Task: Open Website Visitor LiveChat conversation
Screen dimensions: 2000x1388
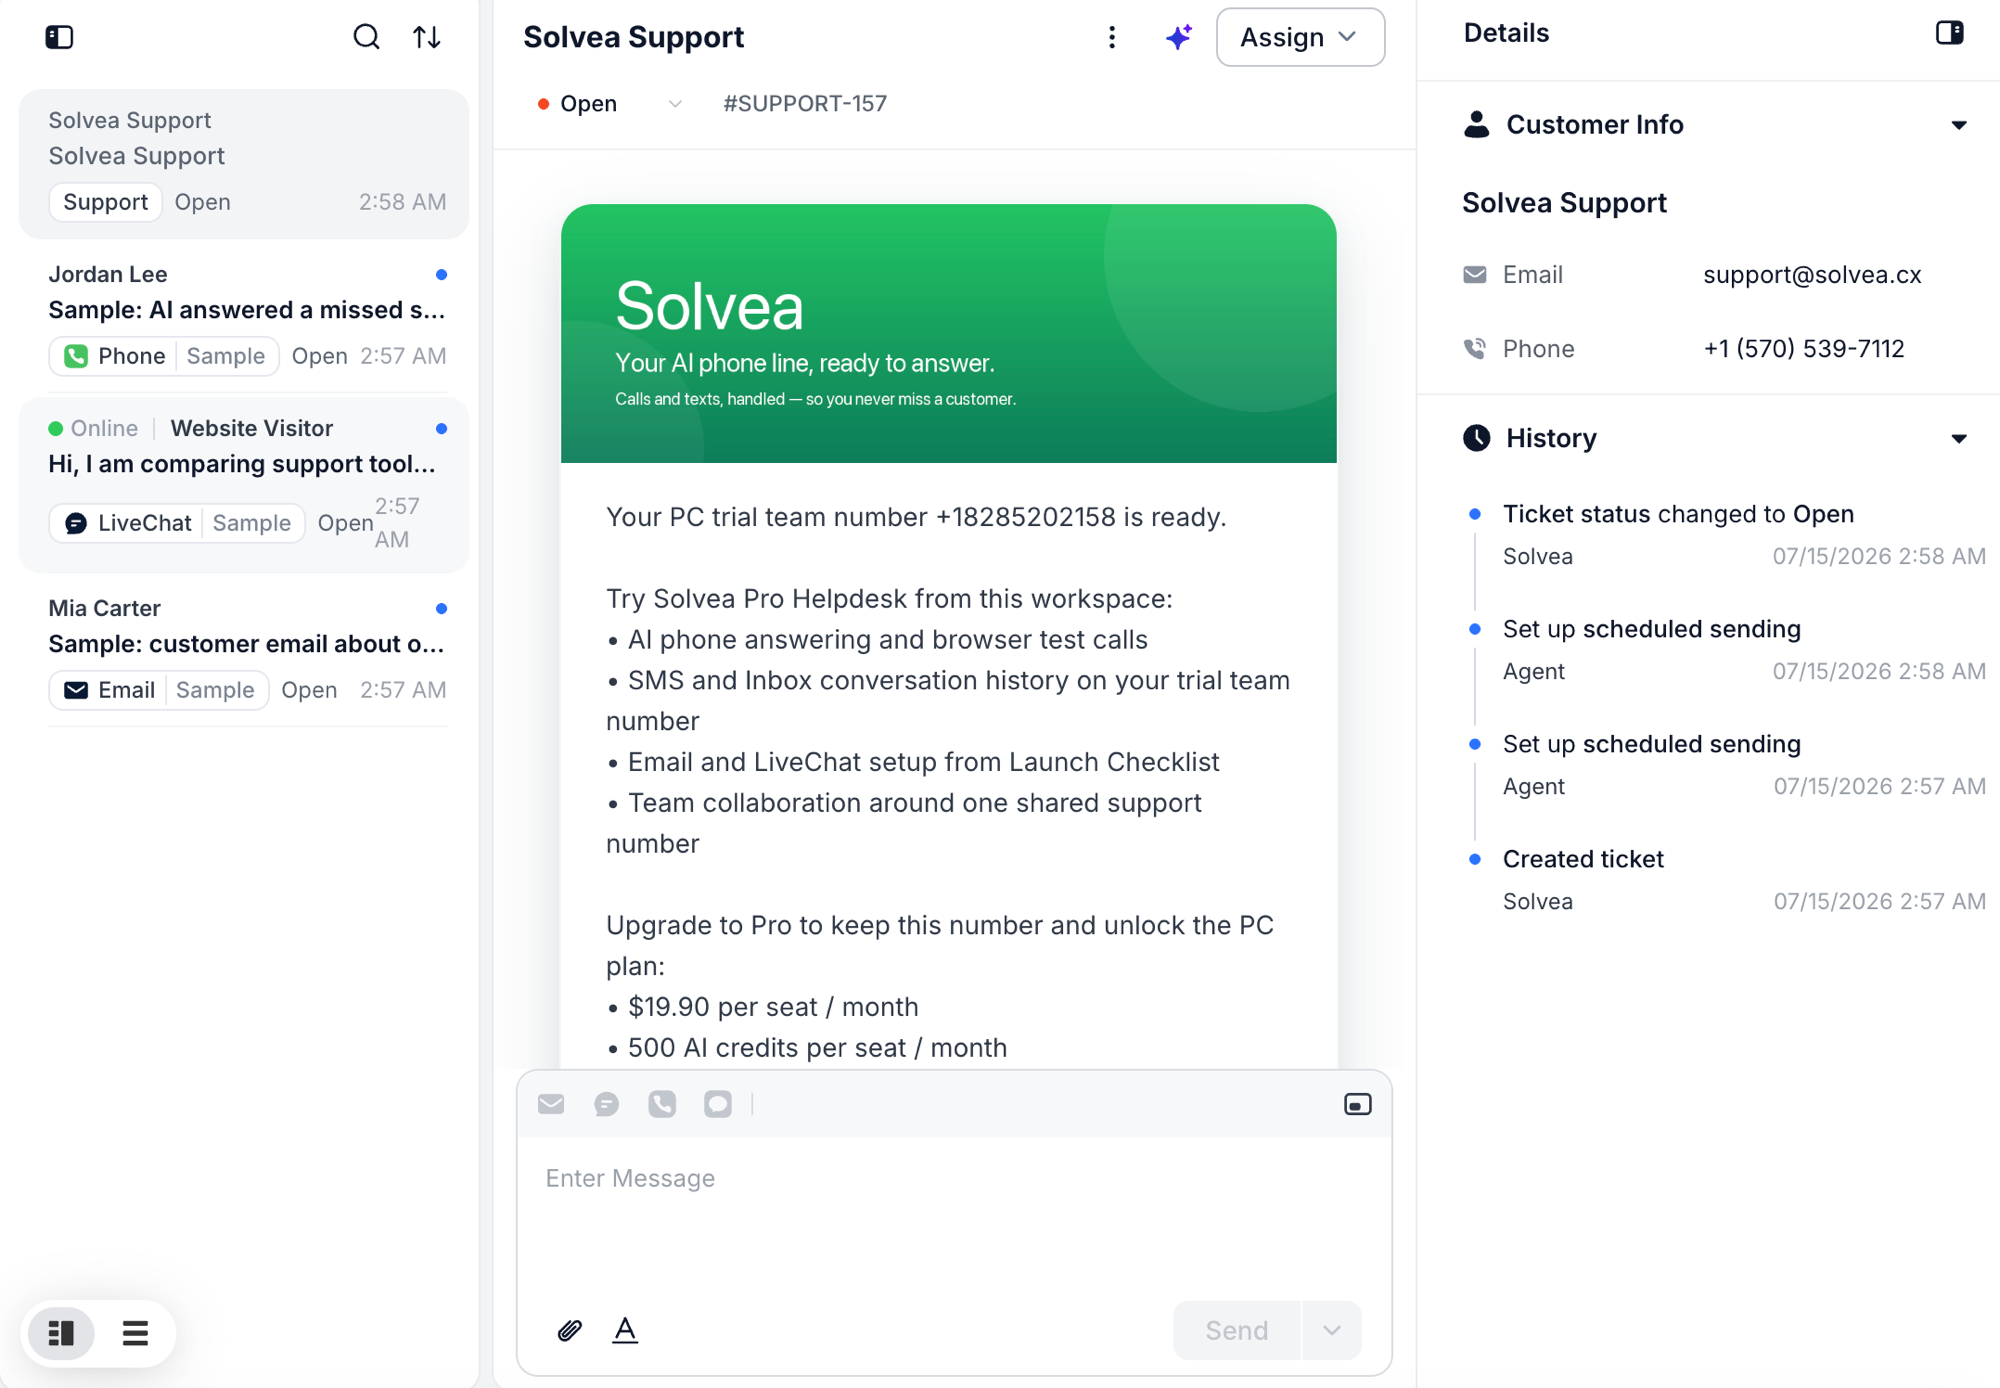Action: [244, 486]
